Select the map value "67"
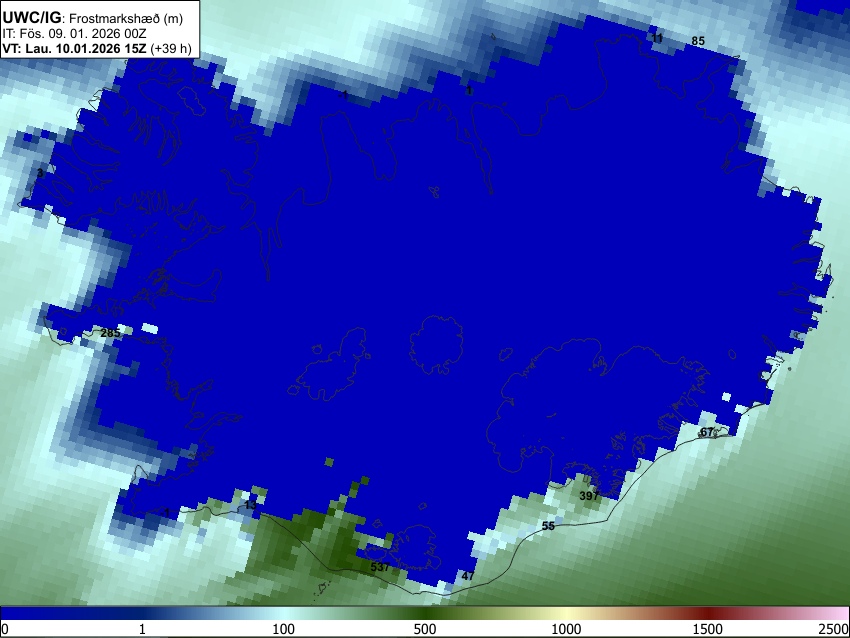850x638 pixels. point(707,432)
